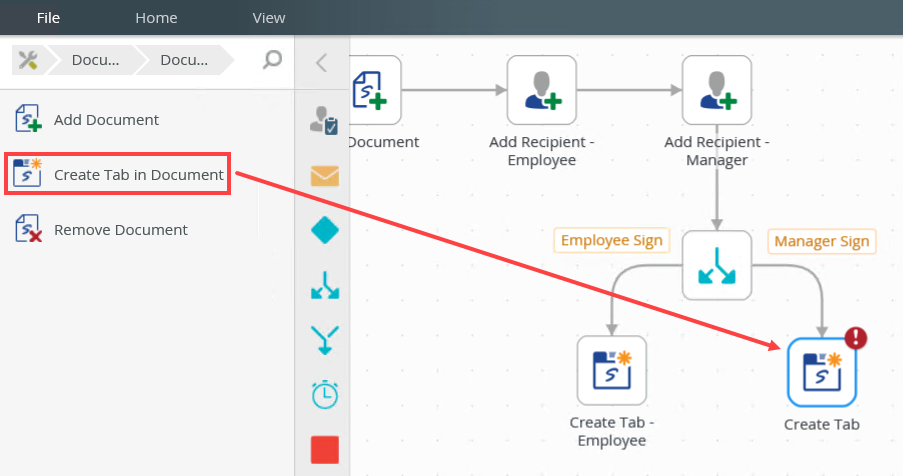903x476 pixels.
Task: Select the split arrows icon in sidebar
Action: (x=325, y=285)
